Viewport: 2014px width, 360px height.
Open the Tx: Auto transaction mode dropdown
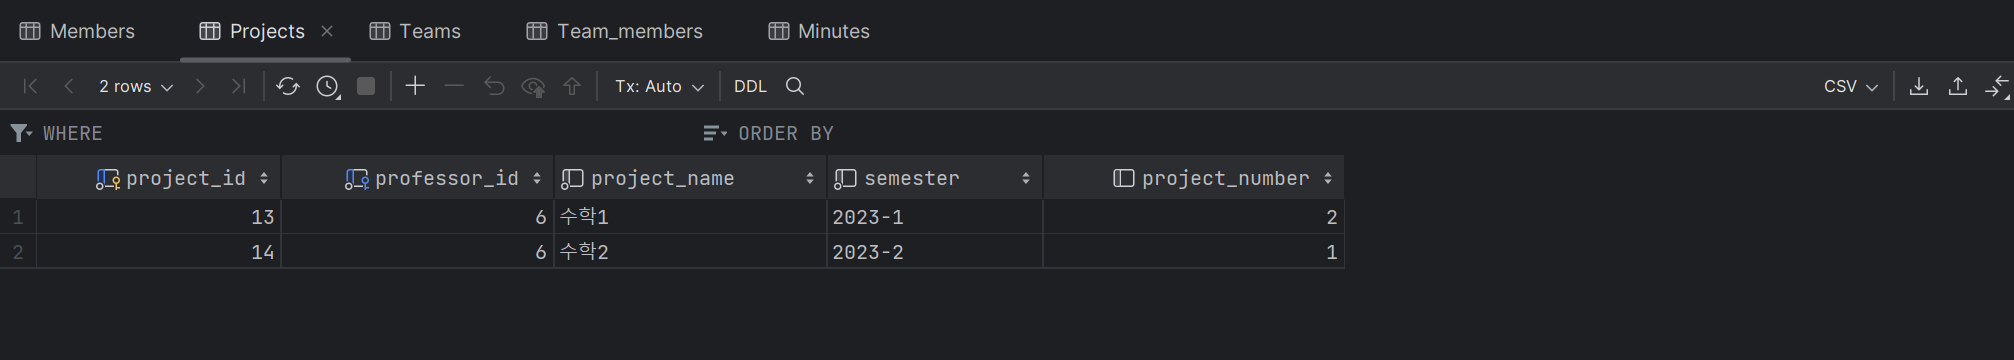click(x=659, y=87)
